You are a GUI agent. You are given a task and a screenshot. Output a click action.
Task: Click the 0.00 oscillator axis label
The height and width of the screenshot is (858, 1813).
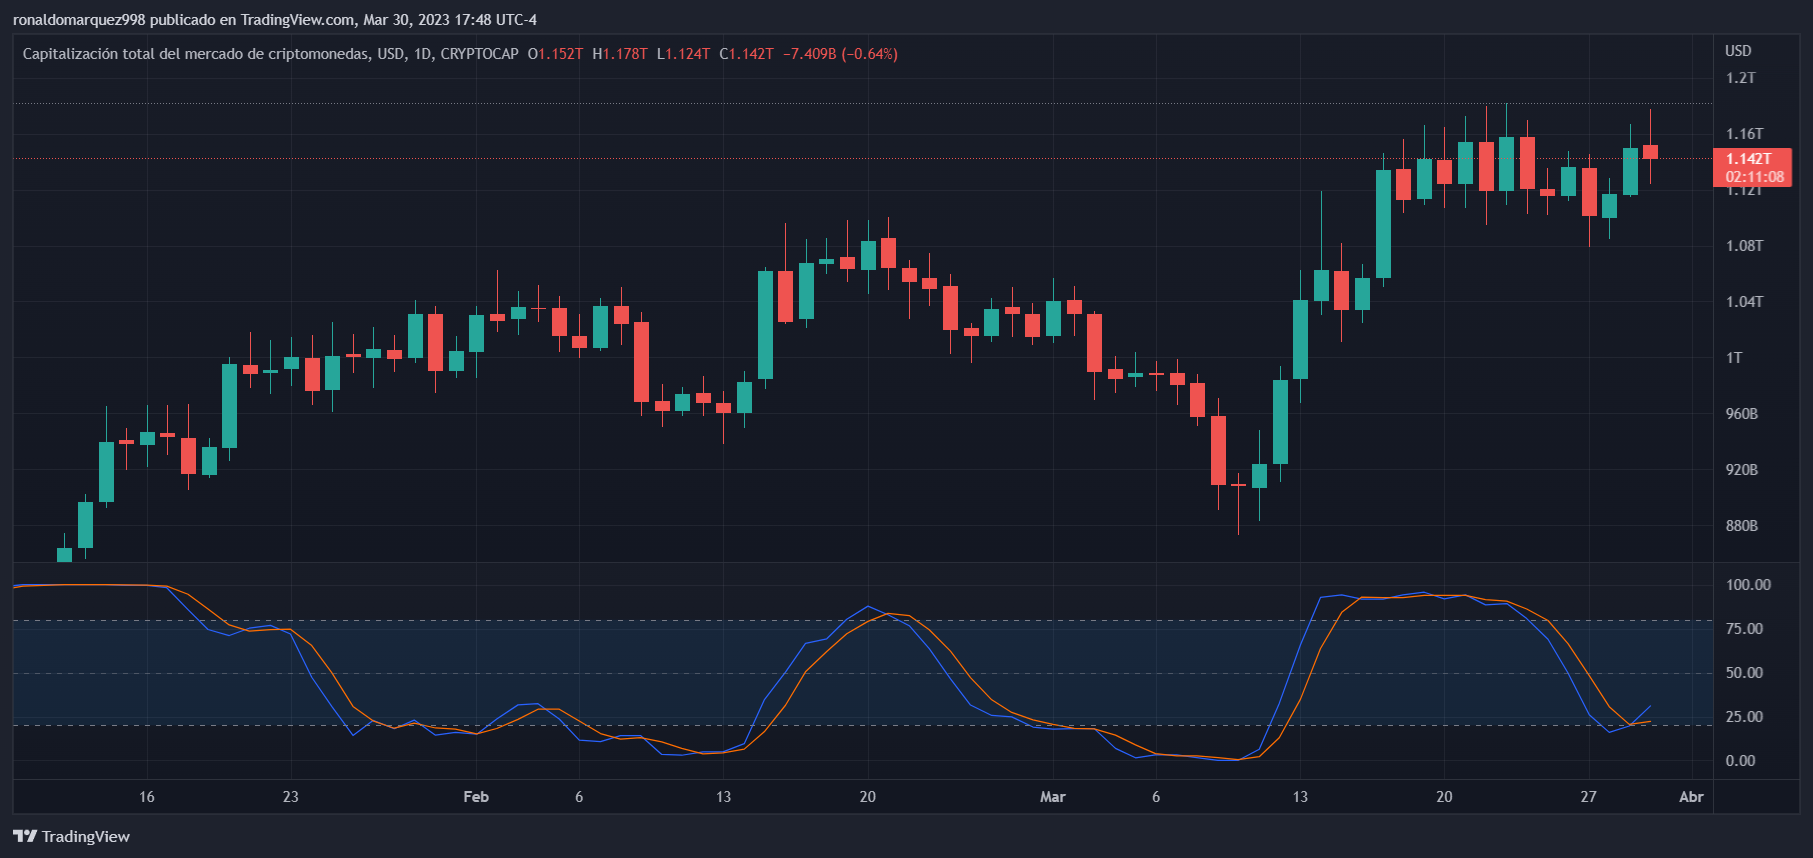click(x=1740, y=761)
